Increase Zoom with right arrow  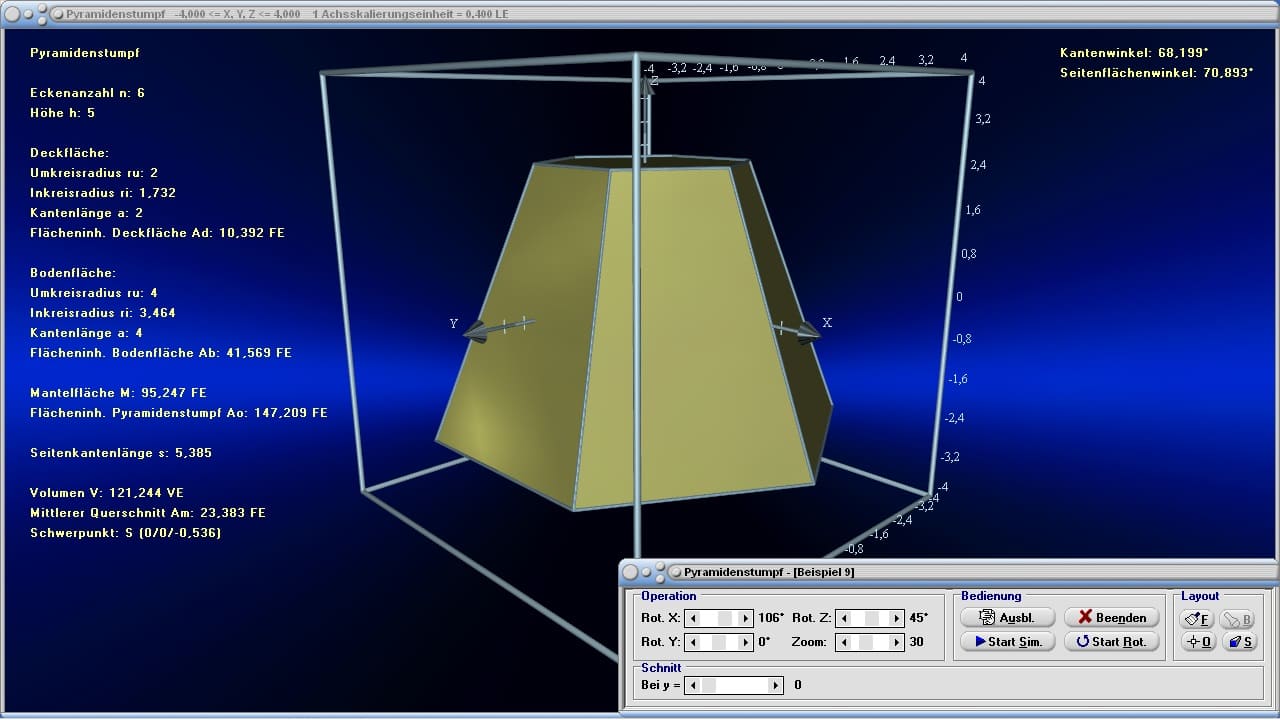pyautogui.click(x=896, y=642)
